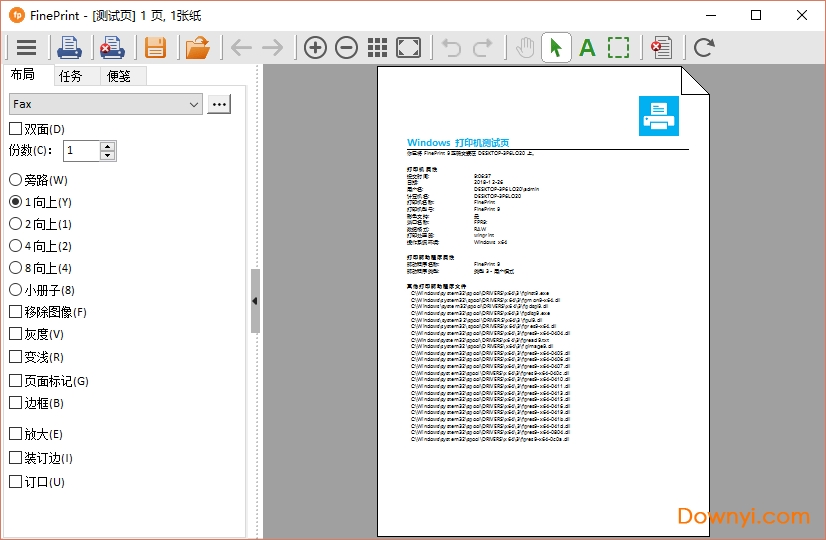Select the hand pan tool
This screenshot has width=826, height=540.
[525, 47]
